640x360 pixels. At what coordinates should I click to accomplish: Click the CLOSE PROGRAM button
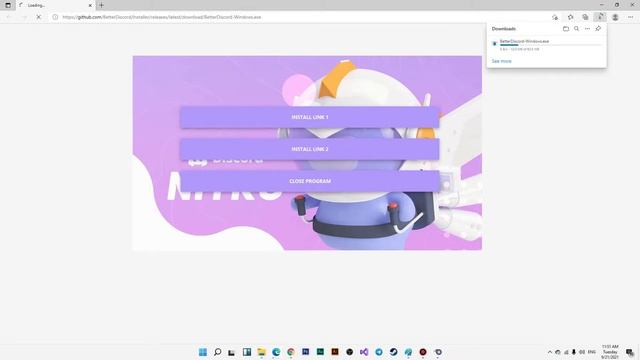tap(309, 181)
